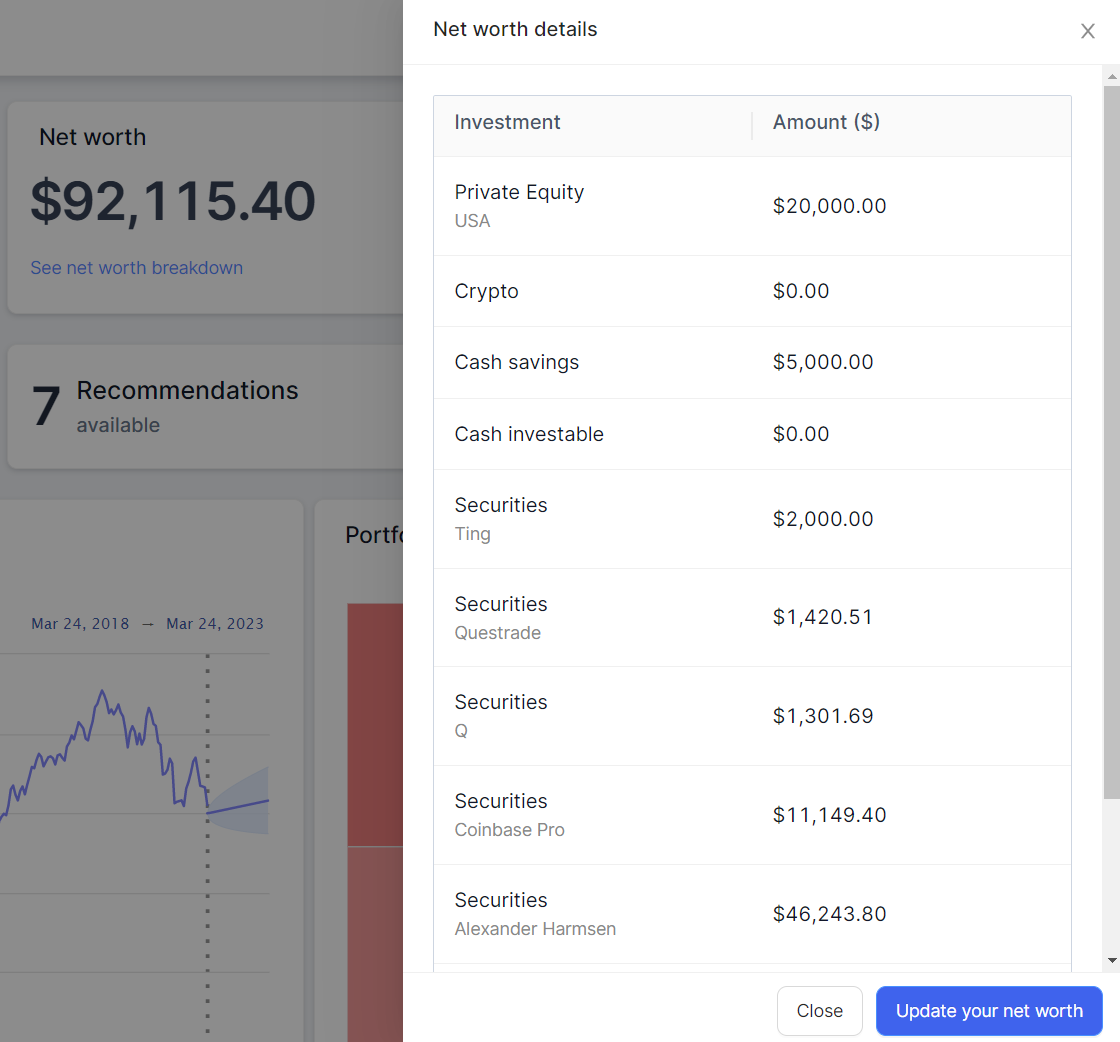Viewport: 1120px width, 1042px height.
Task: Click the panel's vertical scrollbar thumb
Action: [1112, 440]
